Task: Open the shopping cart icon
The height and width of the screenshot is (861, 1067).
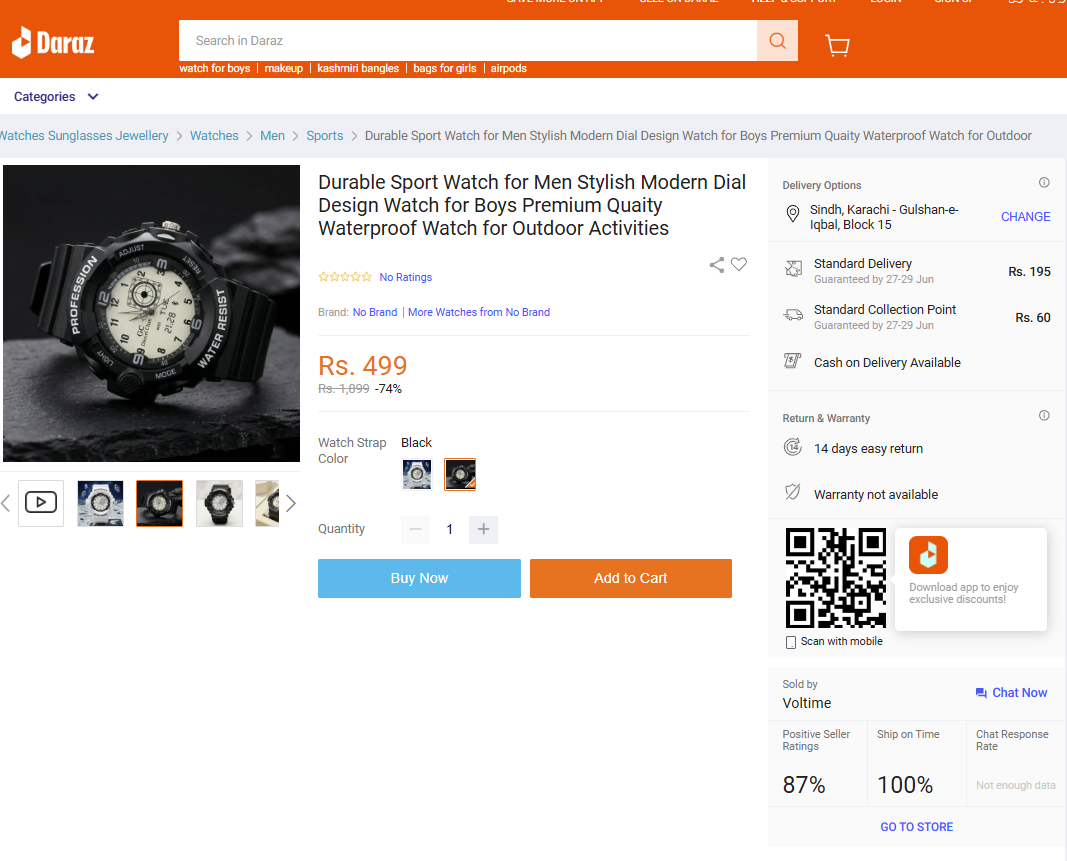Action: point(837,45)
